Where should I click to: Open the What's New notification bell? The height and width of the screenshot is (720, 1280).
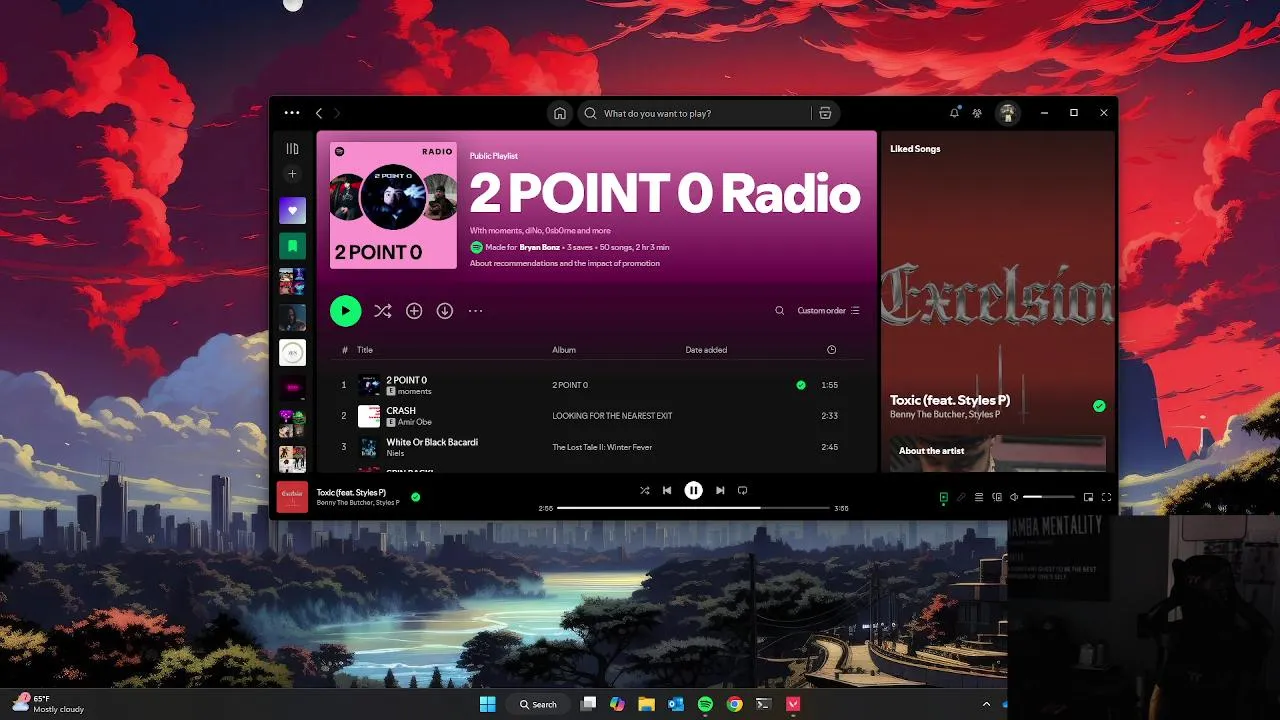point(954,113)
